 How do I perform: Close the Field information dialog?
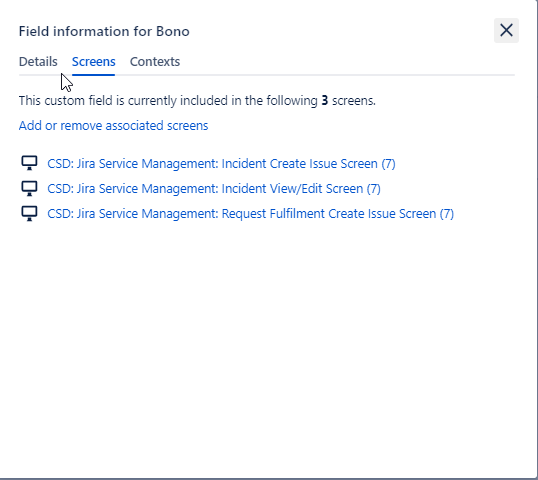coord(506,31)
